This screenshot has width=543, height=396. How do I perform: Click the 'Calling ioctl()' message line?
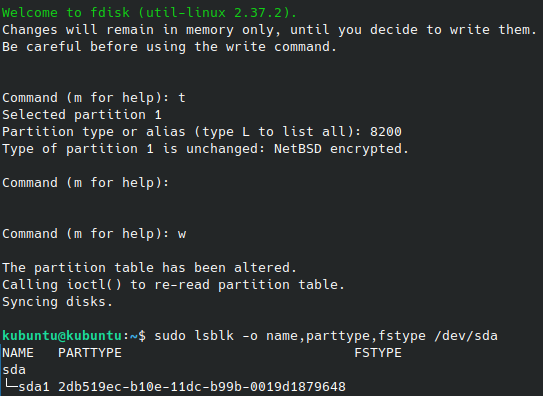pyautogui.click(x=173, y=285)
